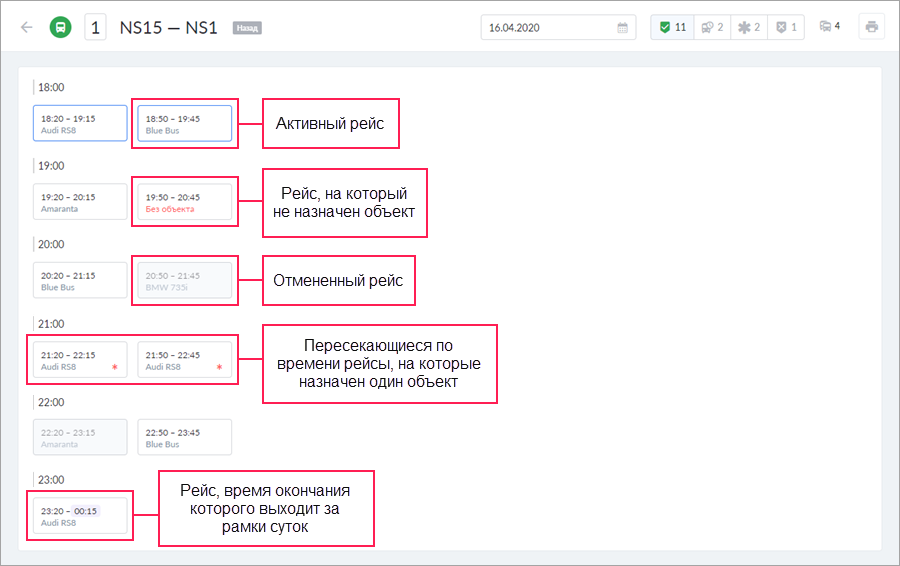Click the date field 16.04.2020
The height and width of the screenshot is (566, 900).
click(x=558, y=28)
